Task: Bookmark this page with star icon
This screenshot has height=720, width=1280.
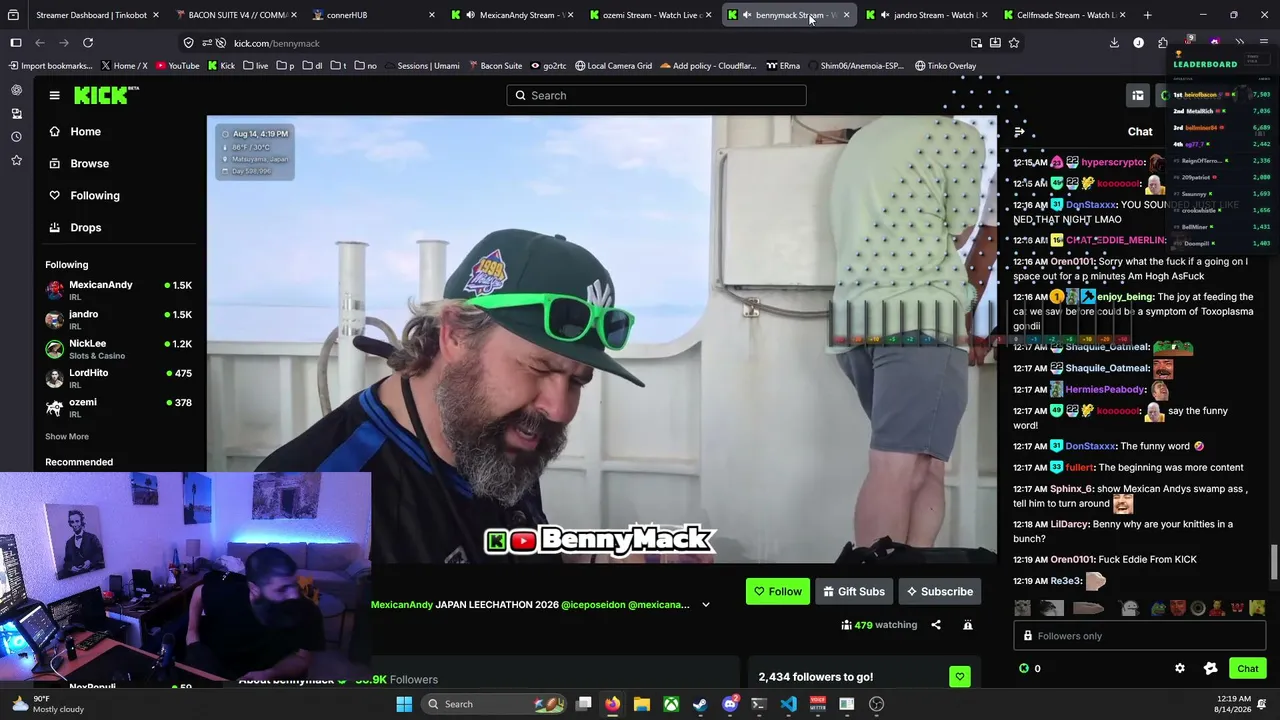Action: pyautogui.click(x=1014, y=43)
